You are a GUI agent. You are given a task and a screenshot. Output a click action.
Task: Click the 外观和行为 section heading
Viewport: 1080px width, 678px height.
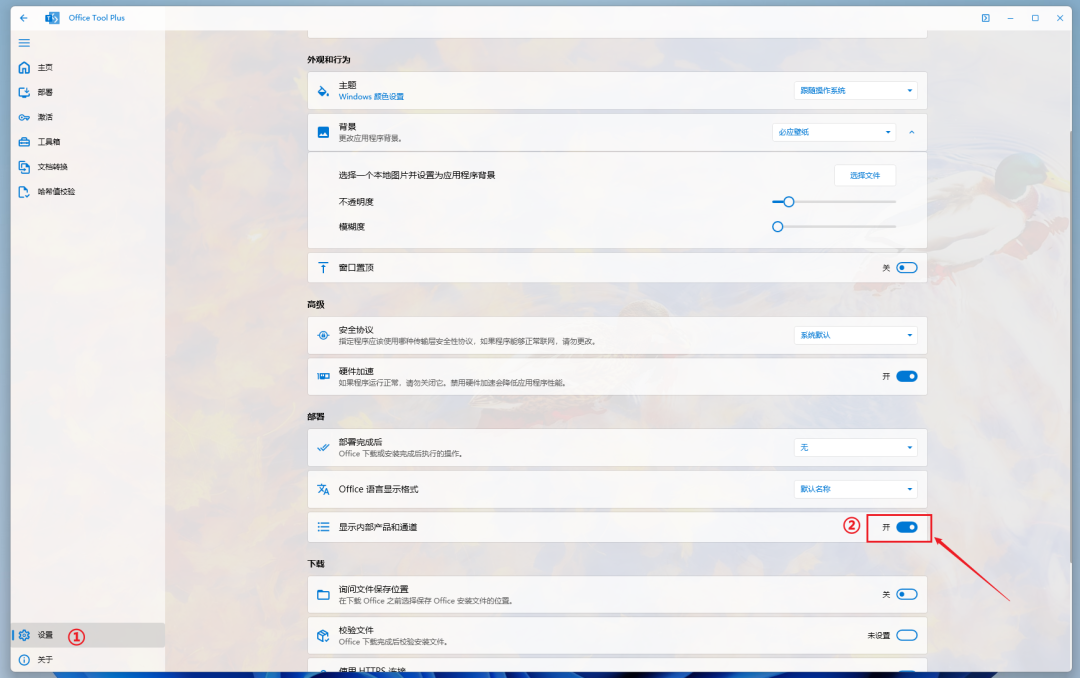click(329, 60)
